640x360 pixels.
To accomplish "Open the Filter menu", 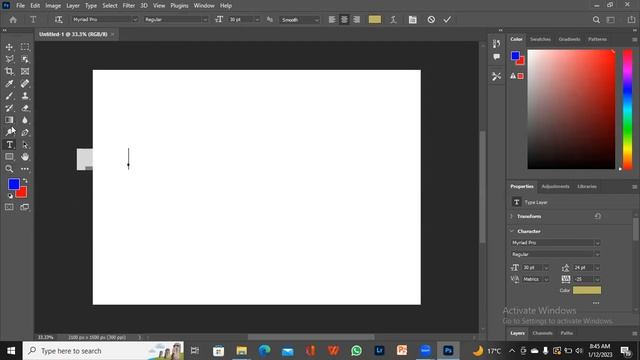I will point(129,6).
